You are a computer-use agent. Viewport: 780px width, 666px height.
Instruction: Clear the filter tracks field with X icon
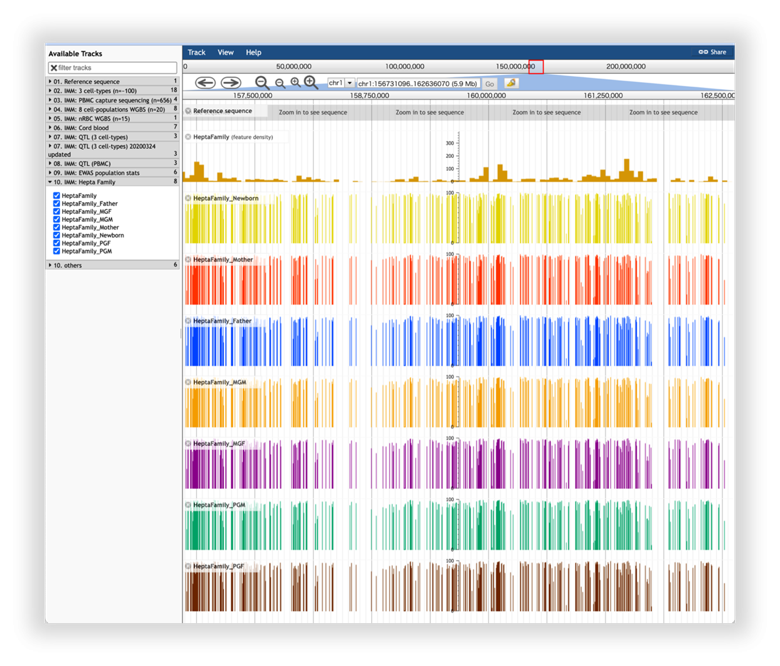coord(54,68)
